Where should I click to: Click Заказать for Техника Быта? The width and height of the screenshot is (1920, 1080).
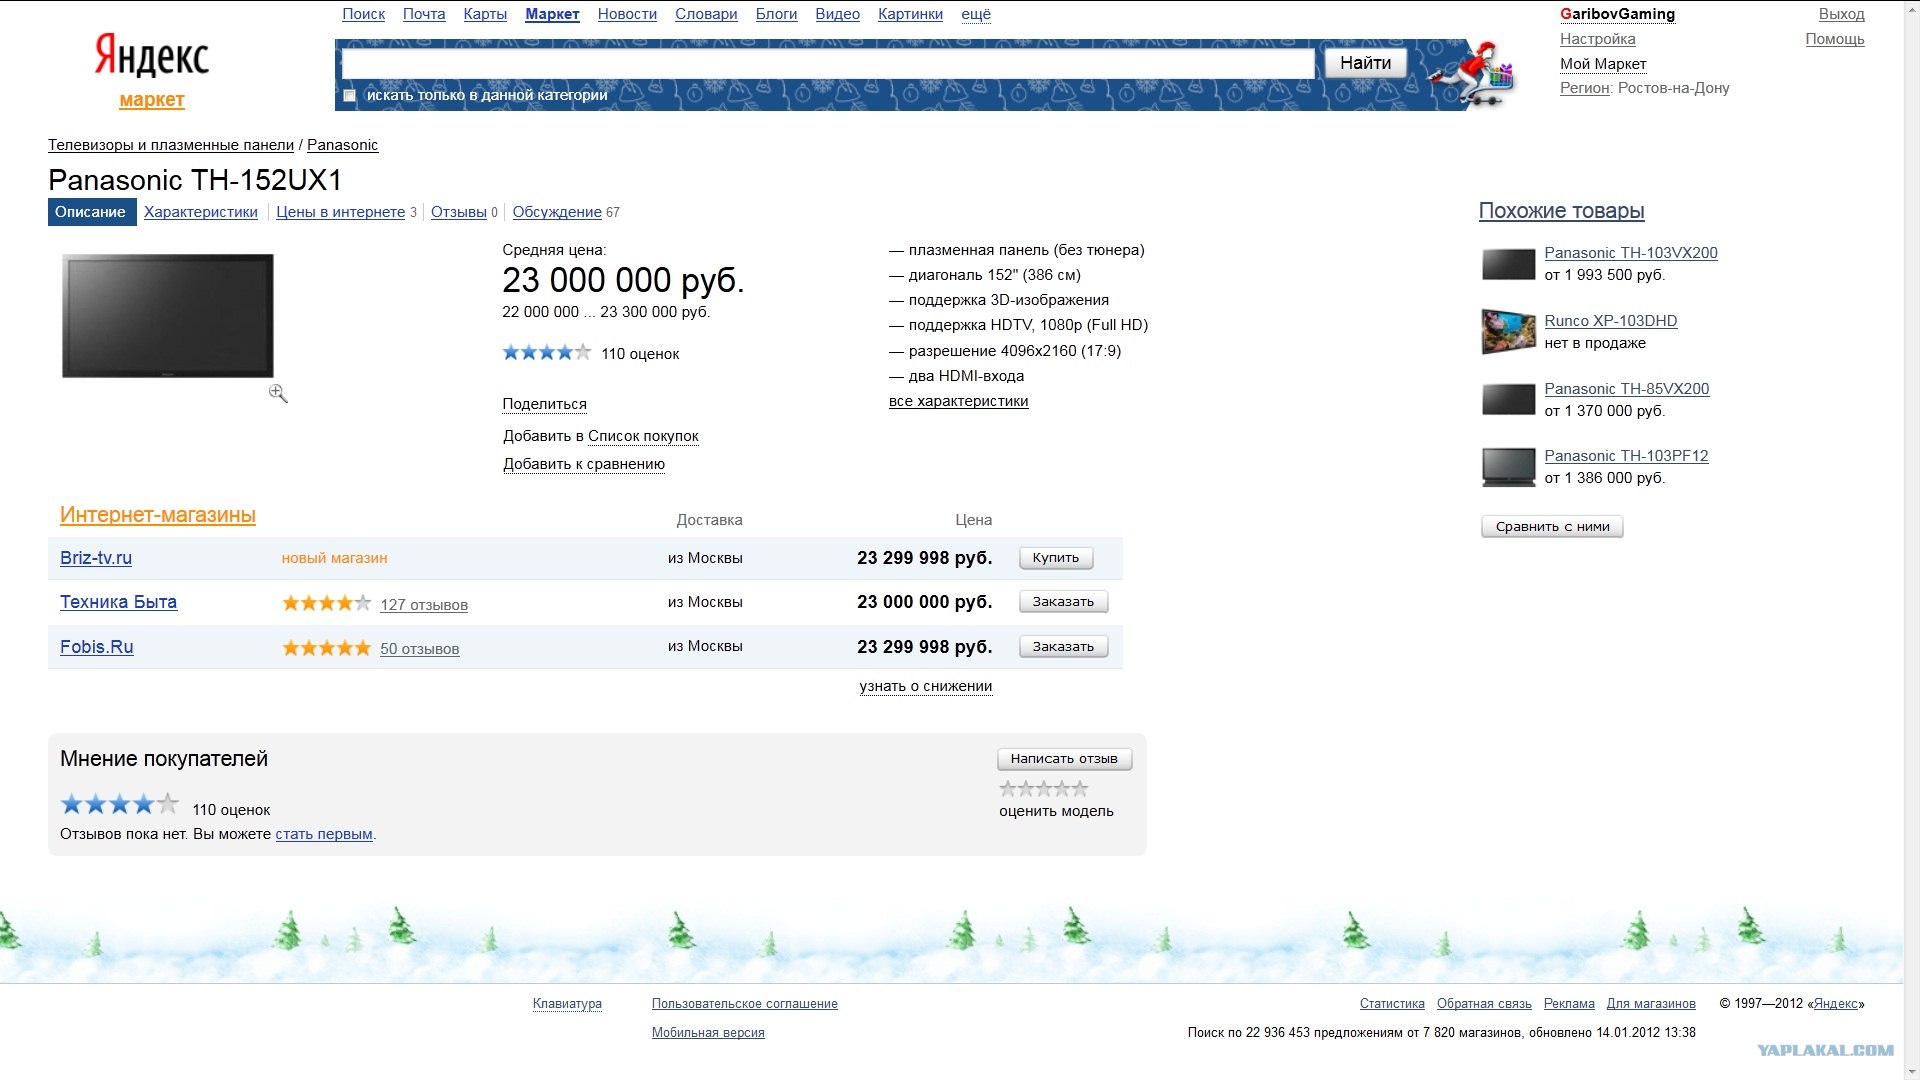[1063, 602]
